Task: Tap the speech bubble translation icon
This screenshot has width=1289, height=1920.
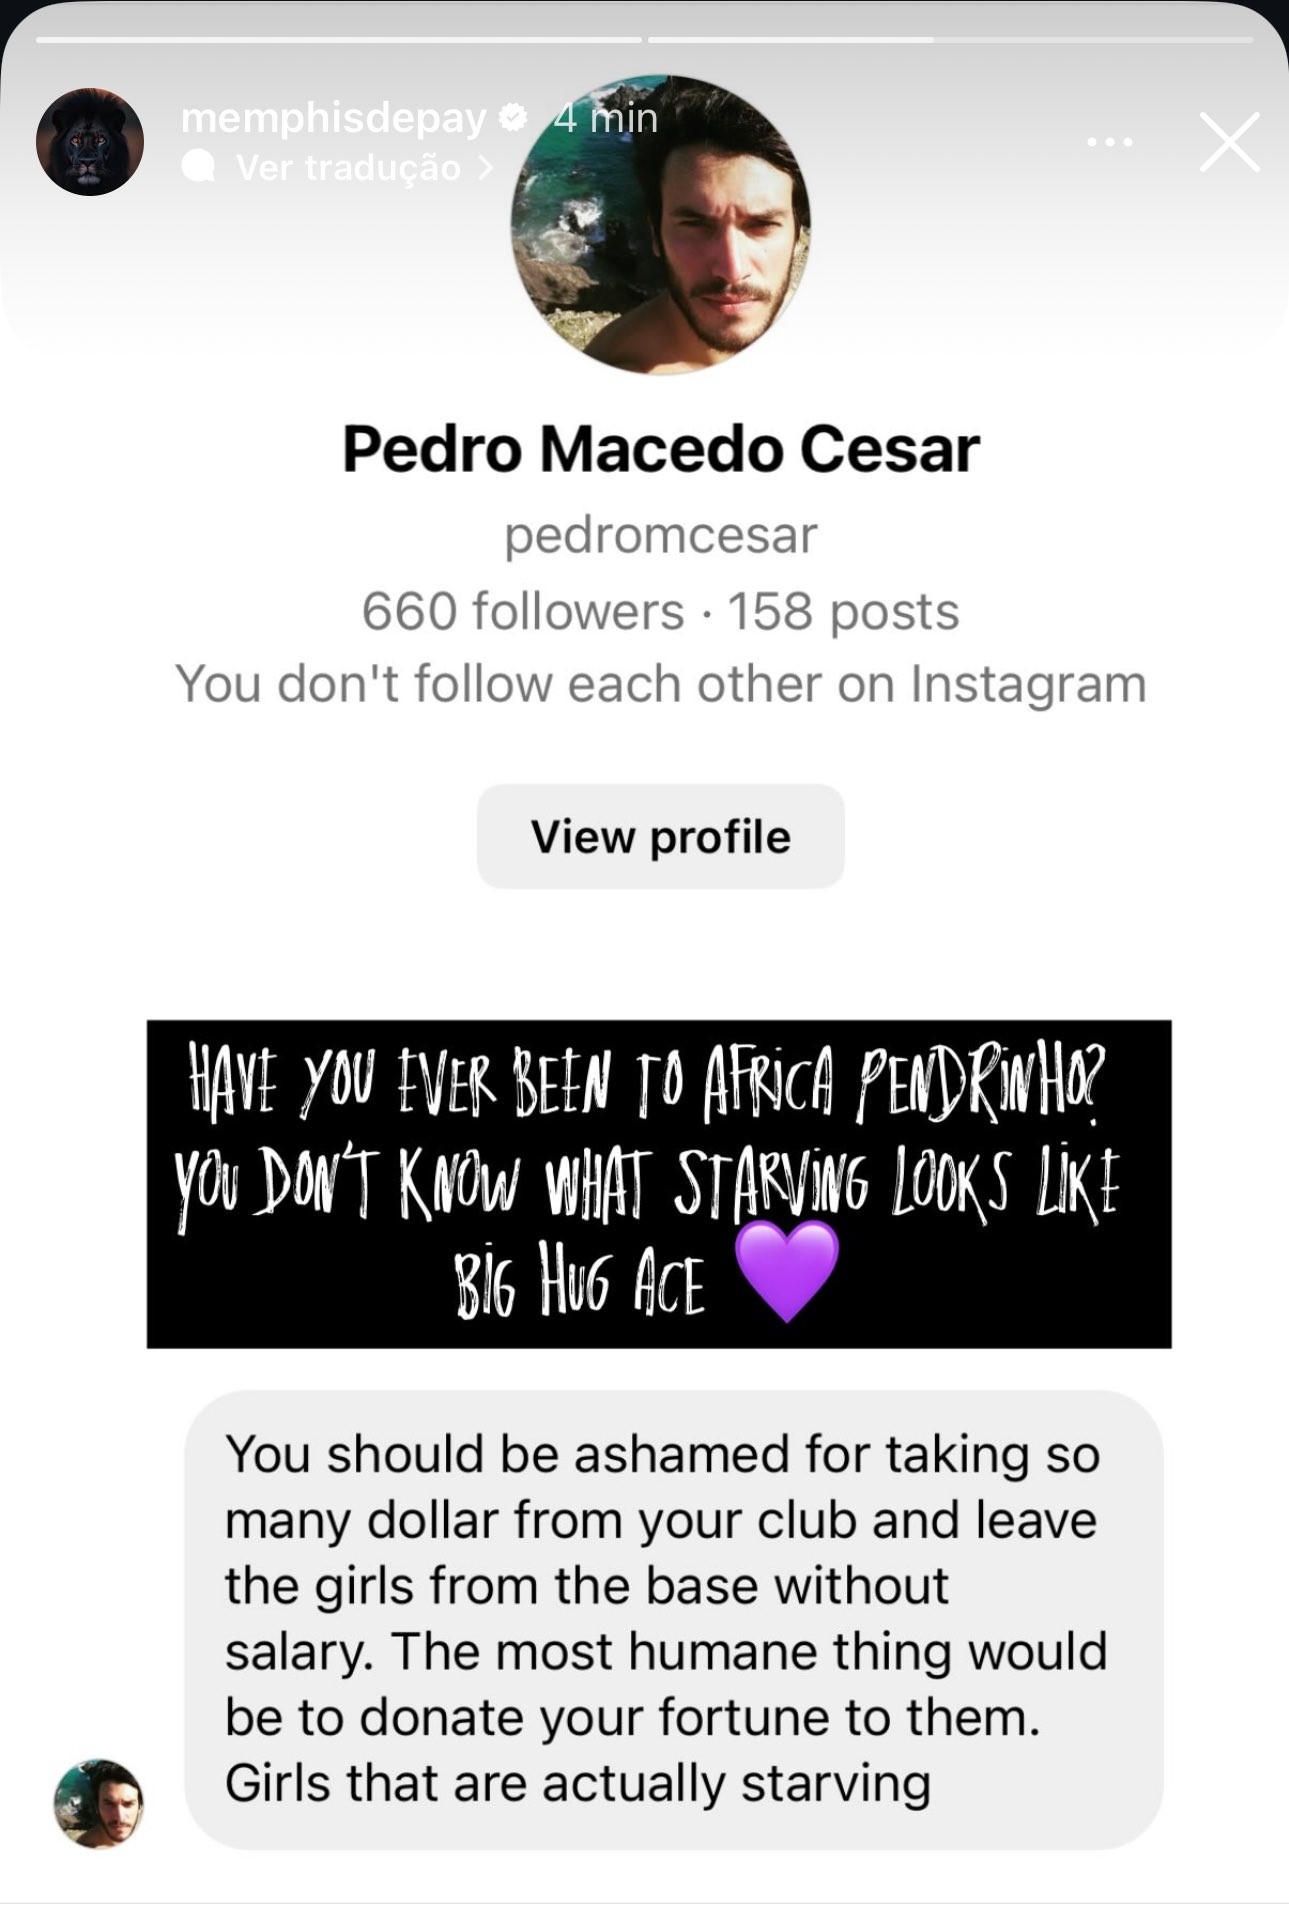Action: pos(199,167)
